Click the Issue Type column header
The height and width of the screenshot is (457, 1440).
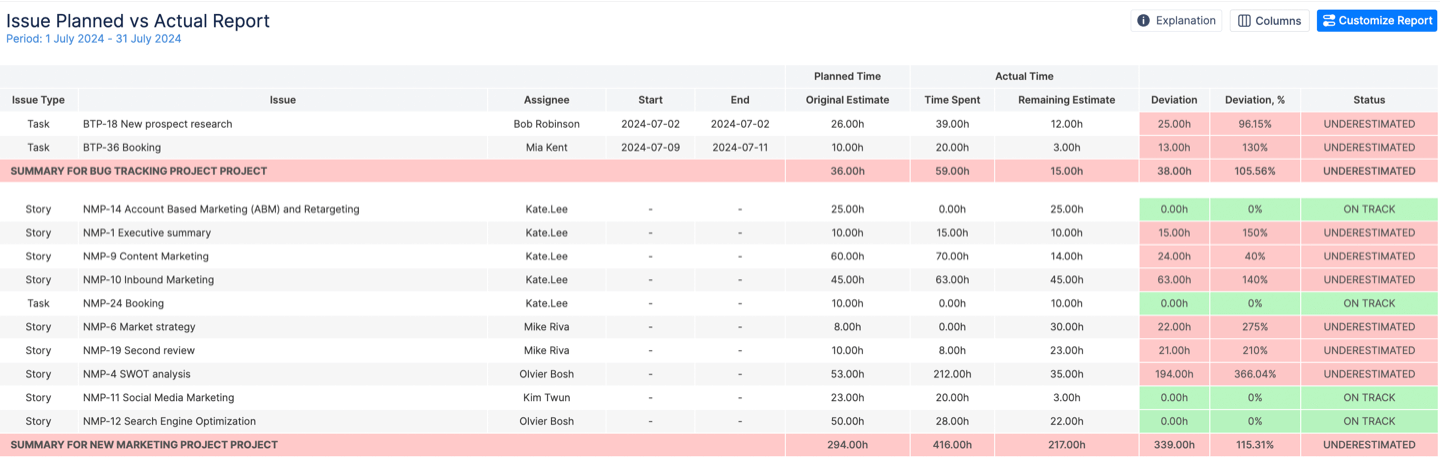coord(38,100)
